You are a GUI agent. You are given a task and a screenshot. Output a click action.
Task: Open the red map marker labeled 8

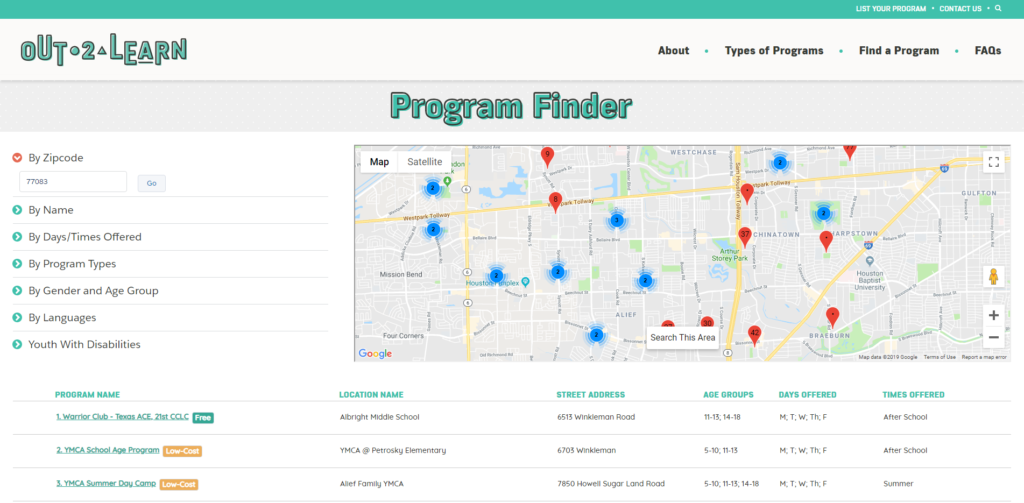point(555,202)
